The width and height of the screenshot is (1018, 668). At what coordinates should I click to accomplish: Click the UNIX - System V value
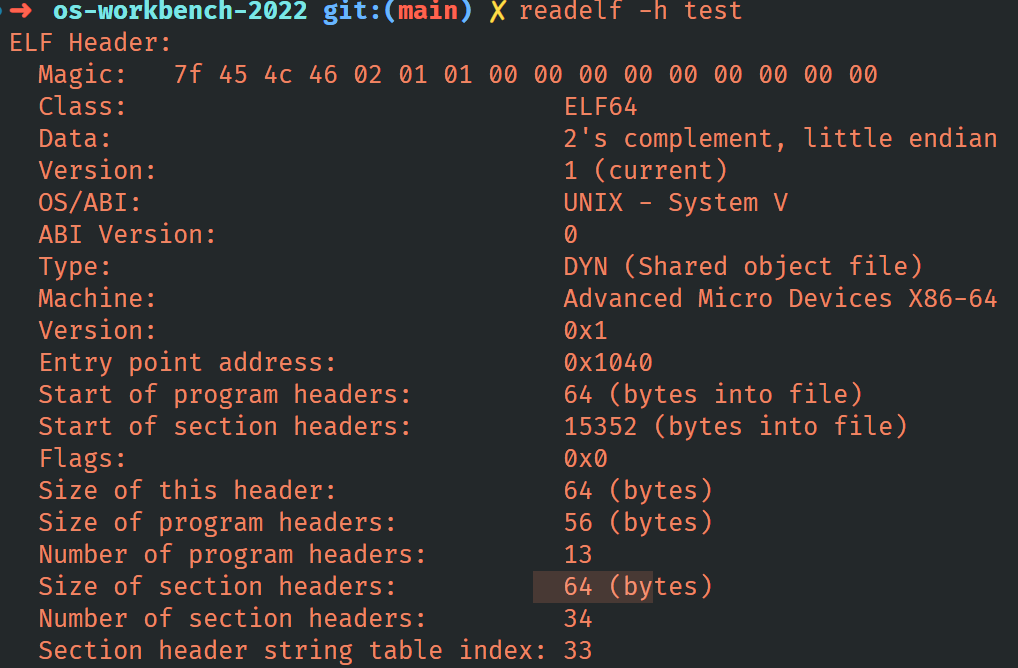tap(675, 203)
